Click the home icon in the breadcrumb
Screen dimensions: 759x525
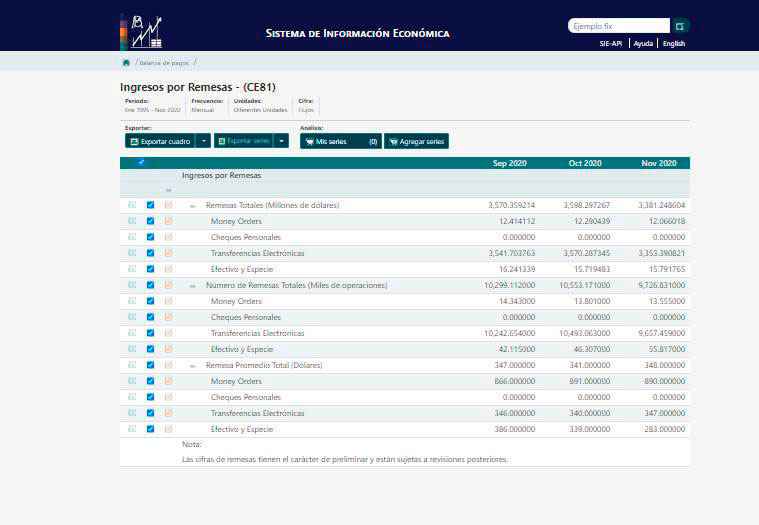126,63
